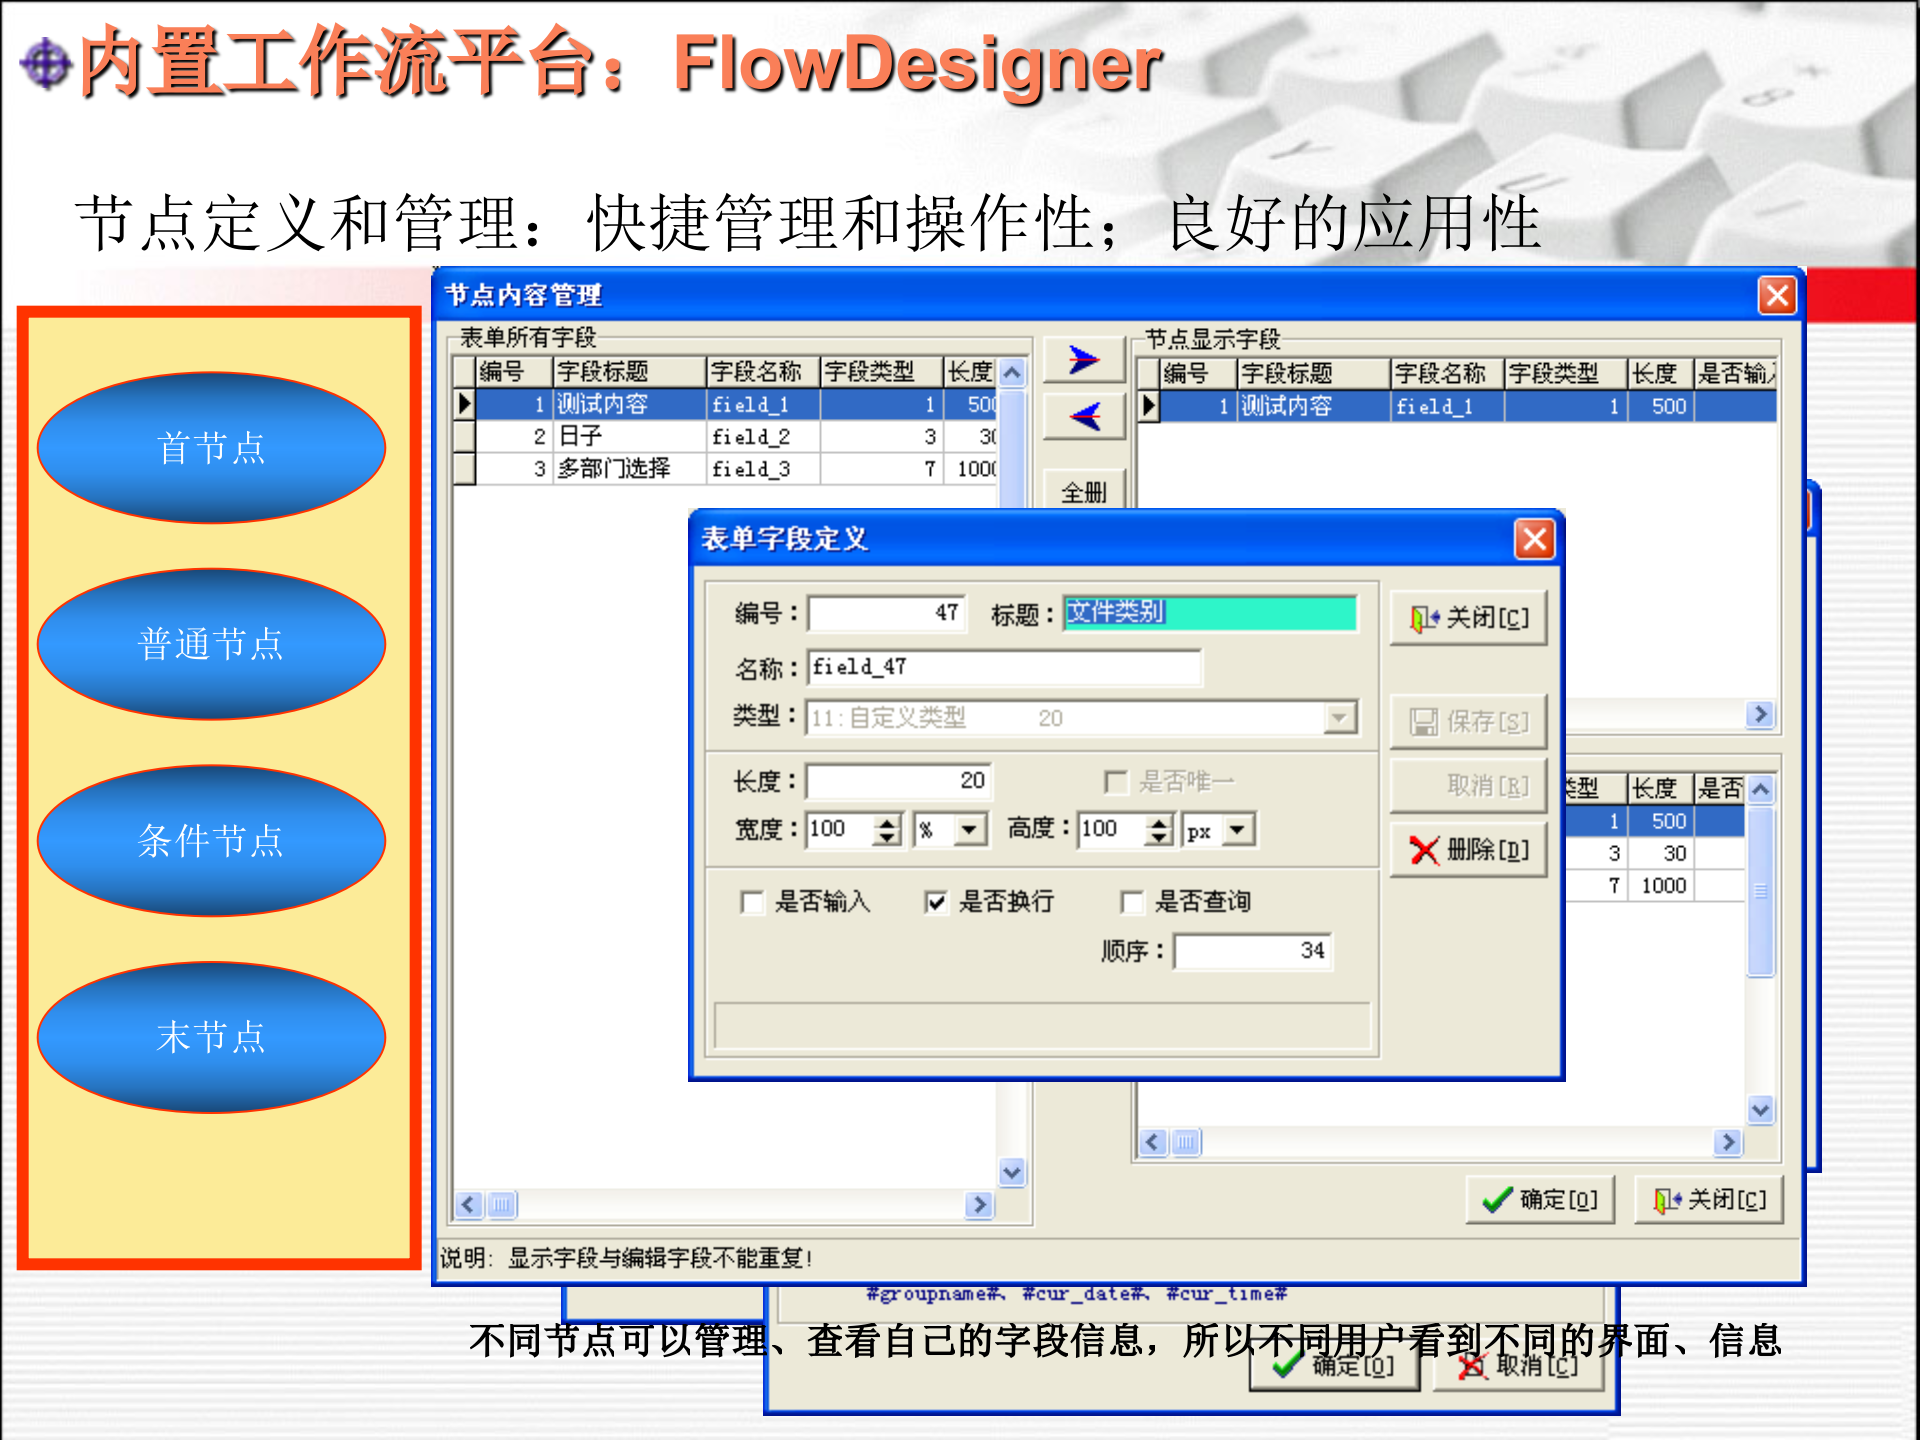Click red X 取消[C] at bottom dialog
The height and width of the screenshot is (1440, 1920).
coord(1518,1368)
